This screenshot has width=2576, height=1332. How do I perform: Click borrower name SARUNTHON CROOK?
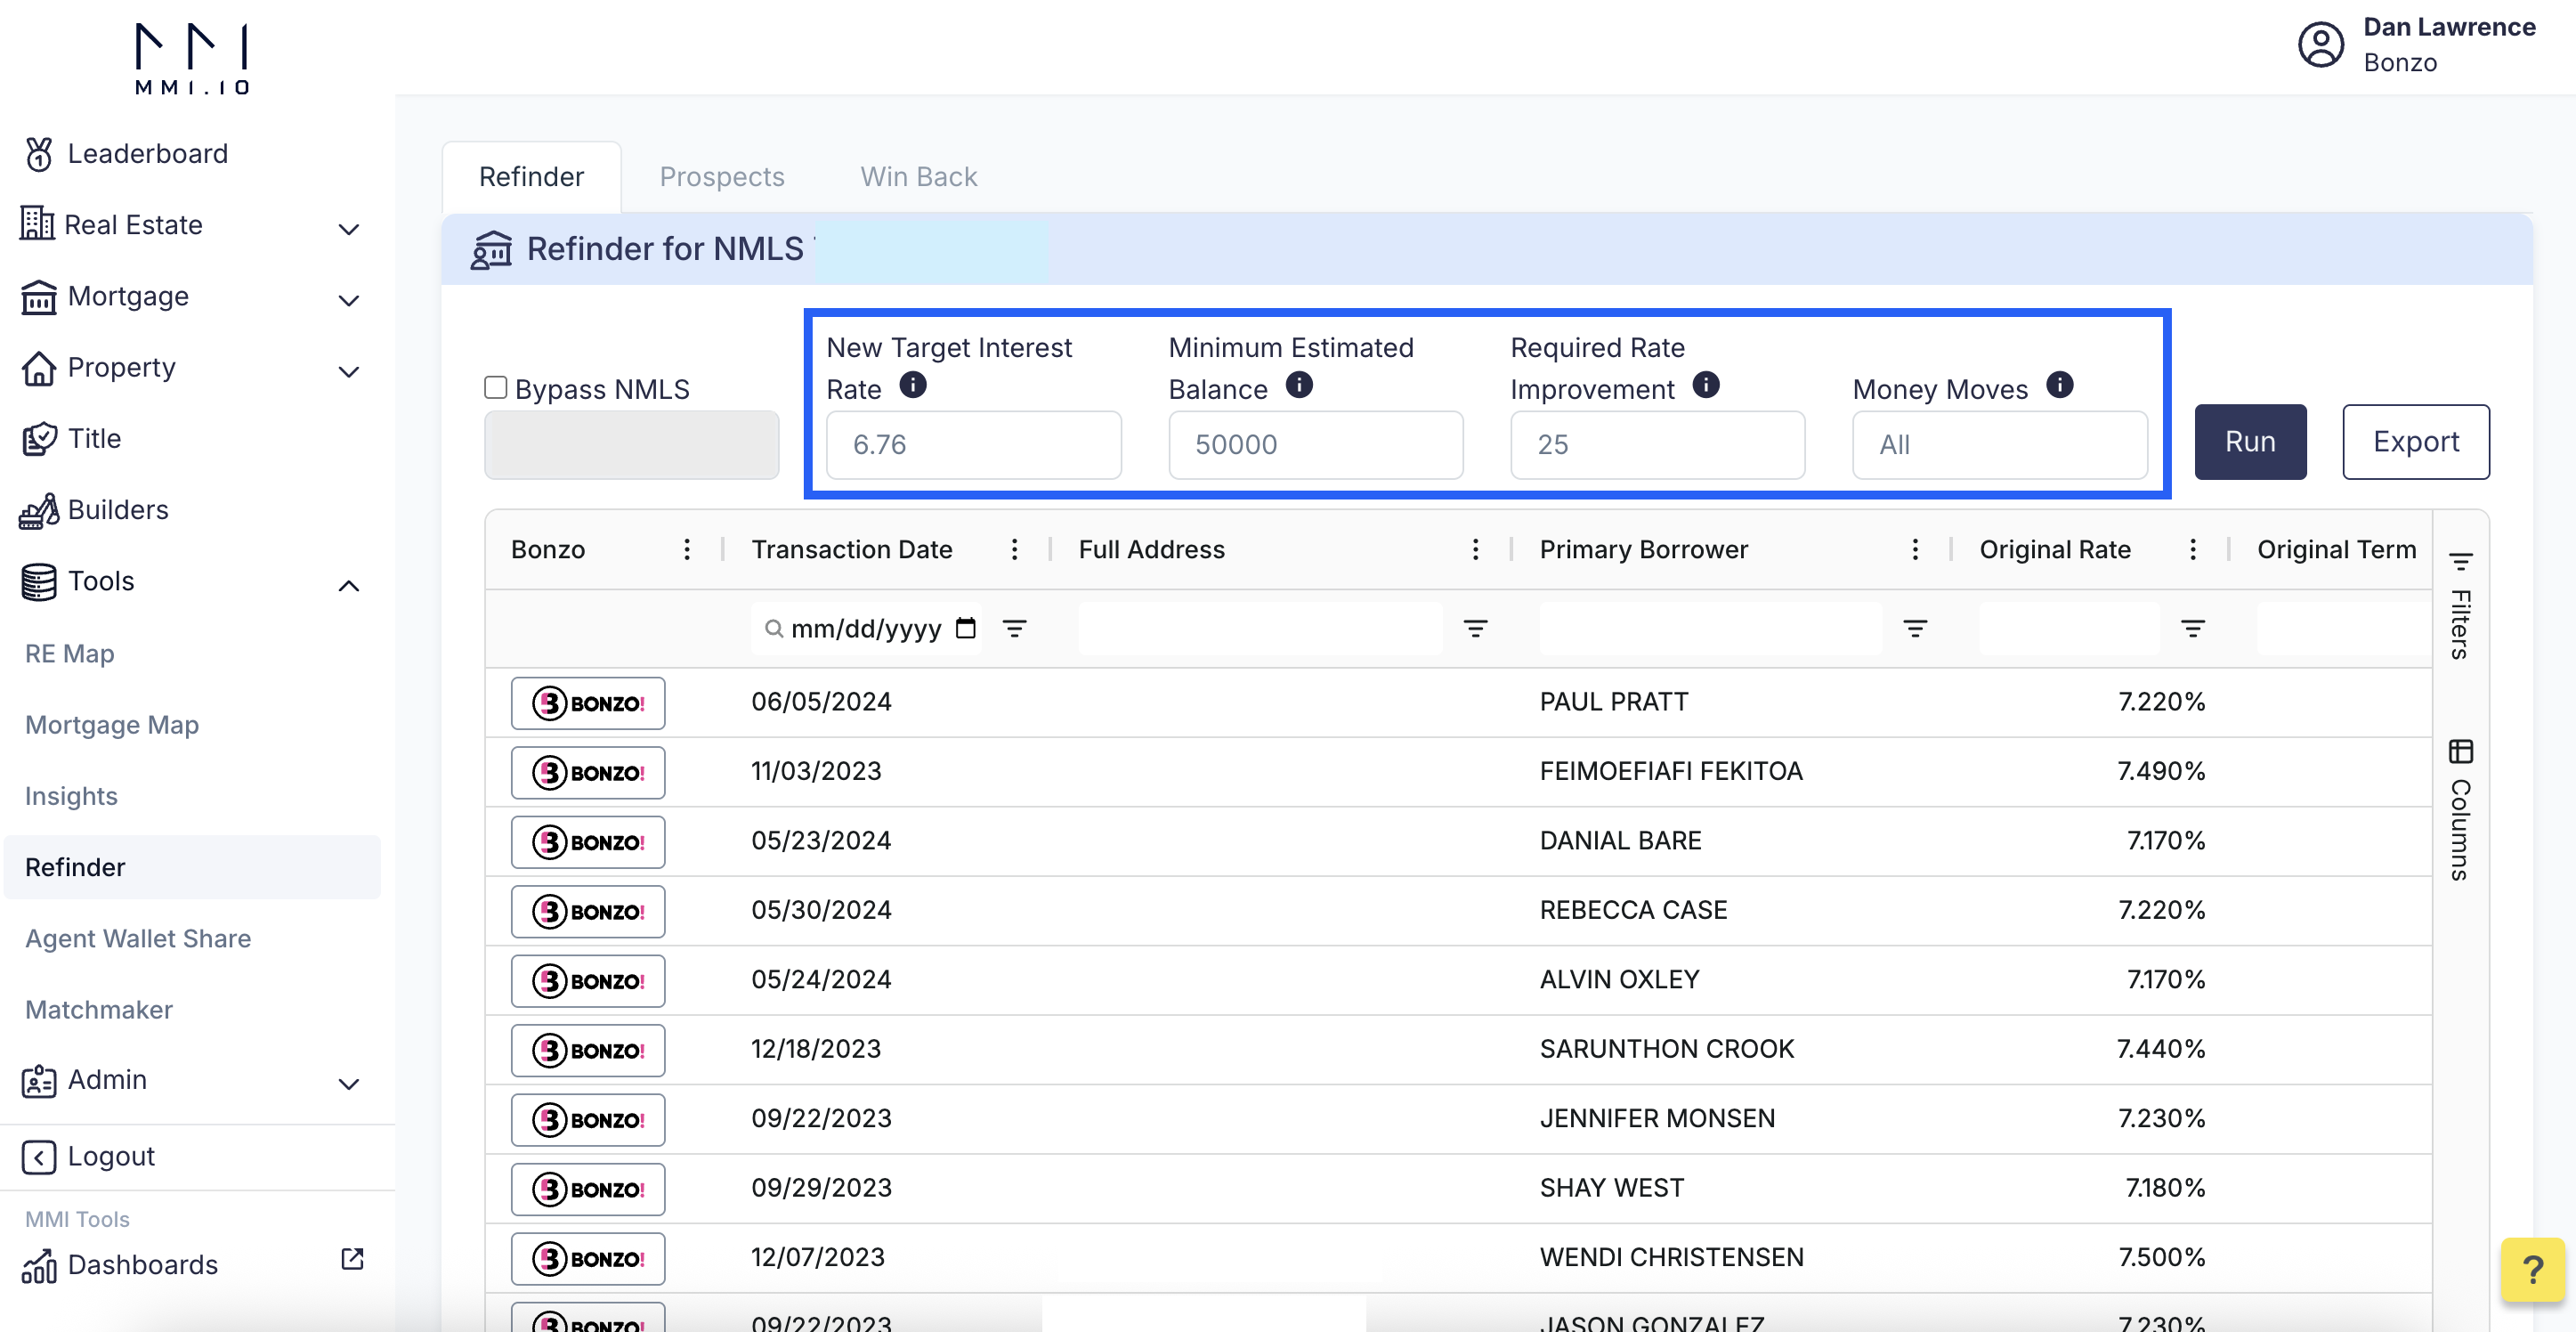(1667, 1049)
